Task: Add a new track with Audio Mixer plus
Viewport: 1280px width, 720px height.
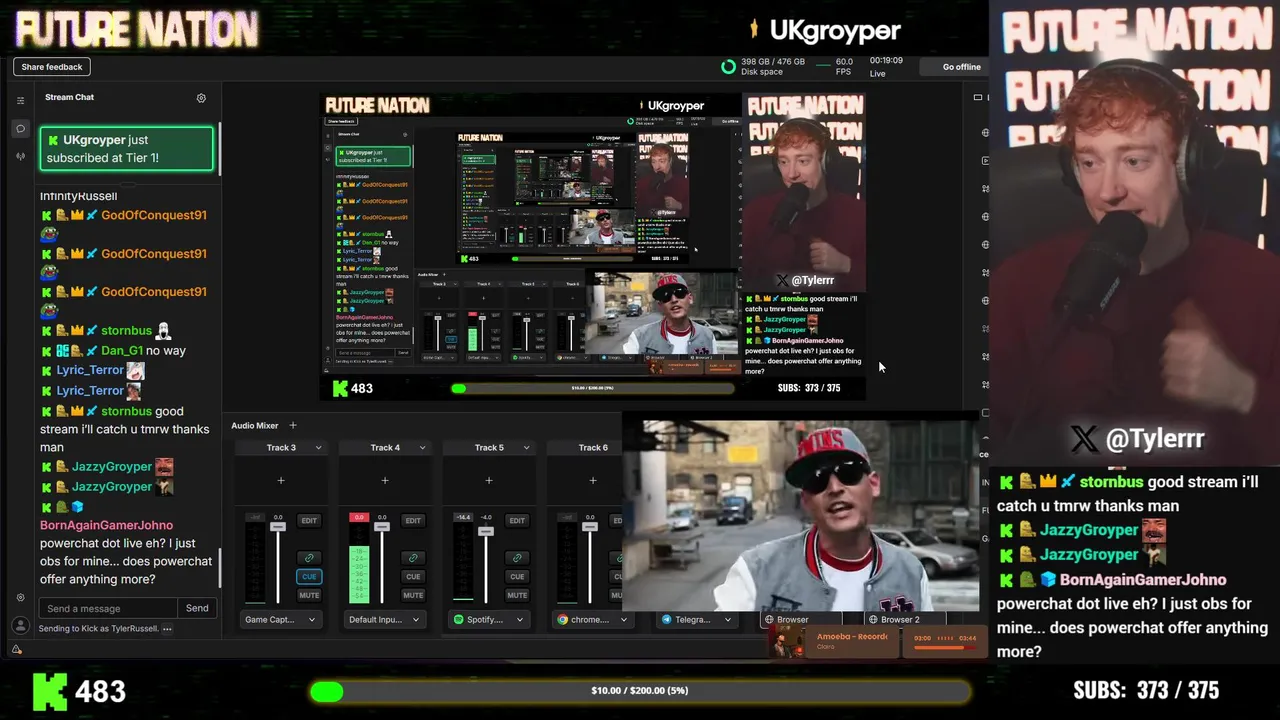Action: [292, 426]
